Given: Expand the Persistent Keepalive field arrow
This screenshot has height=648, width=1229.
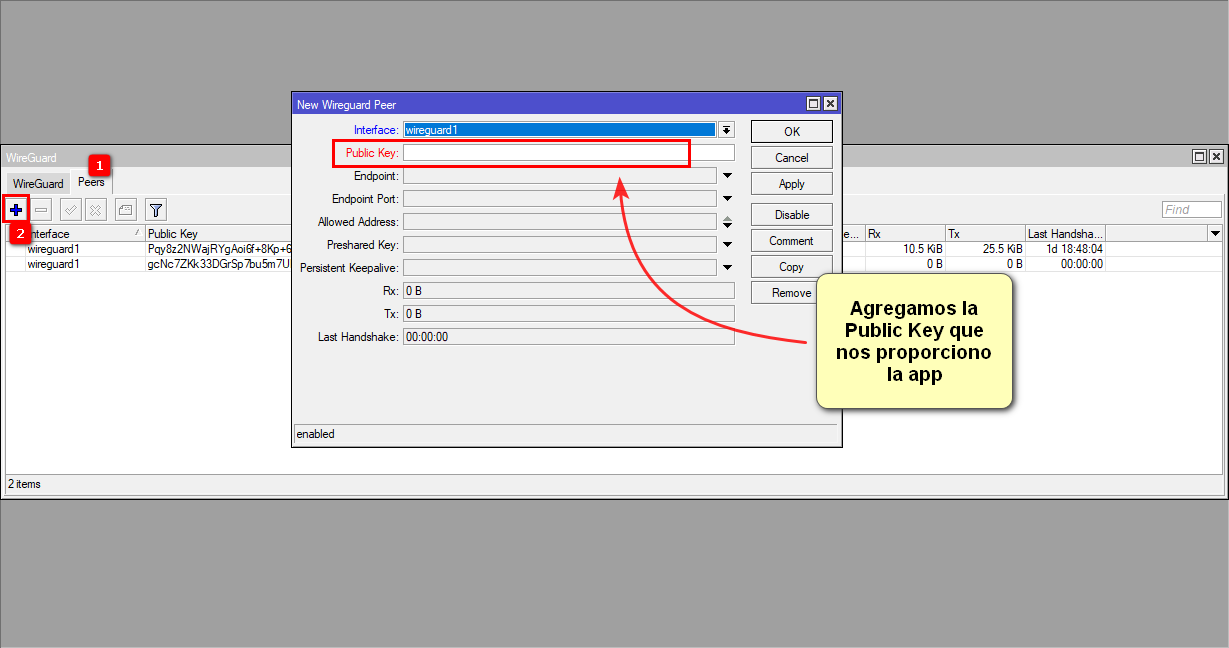Looking at the screenshot, I should pyautogui.click(x=727, y=268).
